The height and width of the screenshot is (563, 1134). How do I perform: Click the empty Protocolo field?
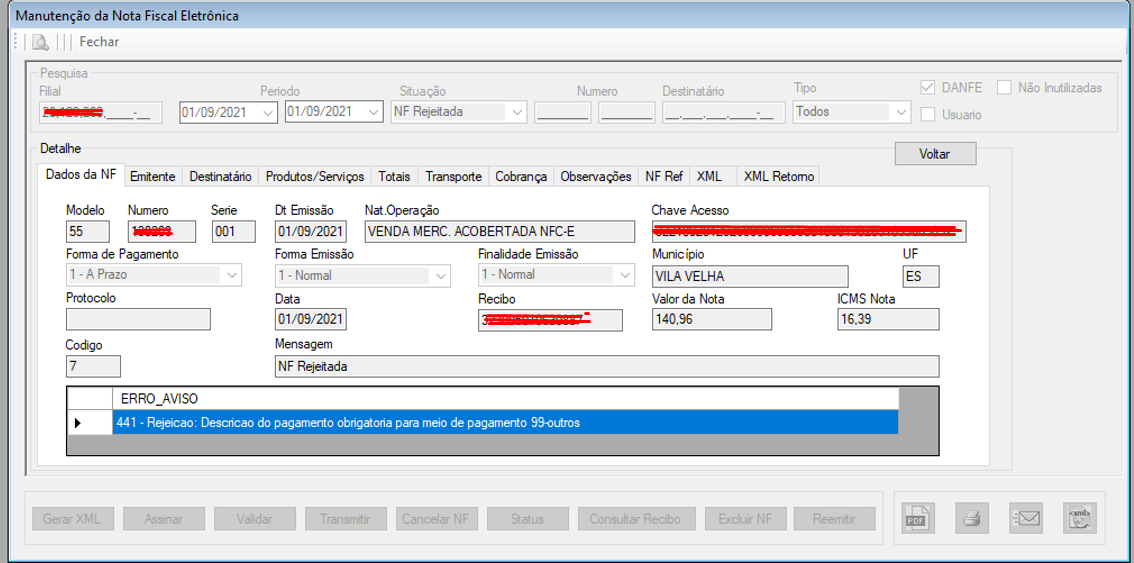pyautogui.click(x=138, y=319)
